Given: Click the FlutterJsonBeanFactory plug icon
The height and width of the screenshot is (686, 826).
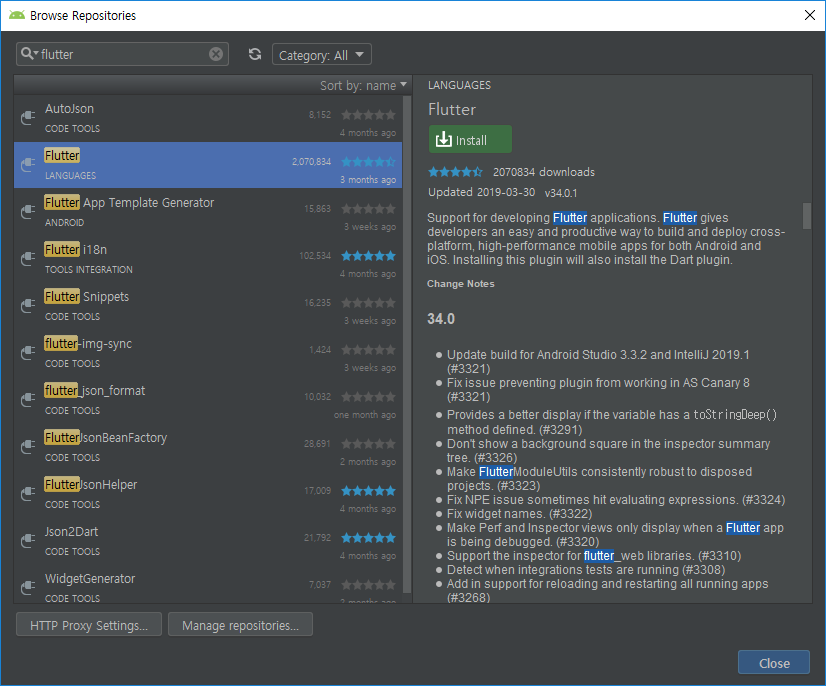Looking at the screenshot, I should 27,447.
